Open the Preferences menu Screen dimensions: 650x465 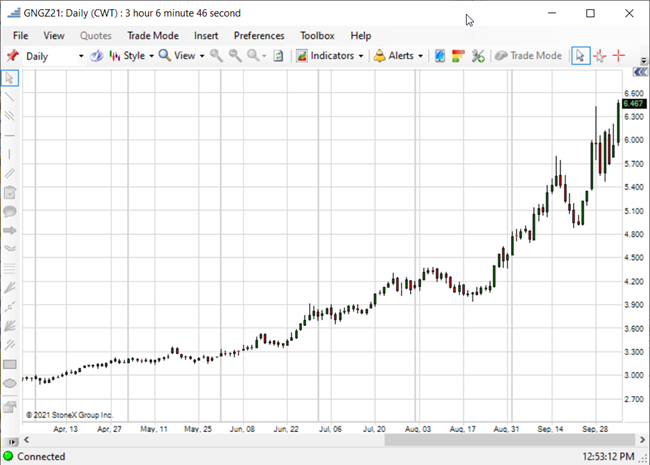point(259,36)
